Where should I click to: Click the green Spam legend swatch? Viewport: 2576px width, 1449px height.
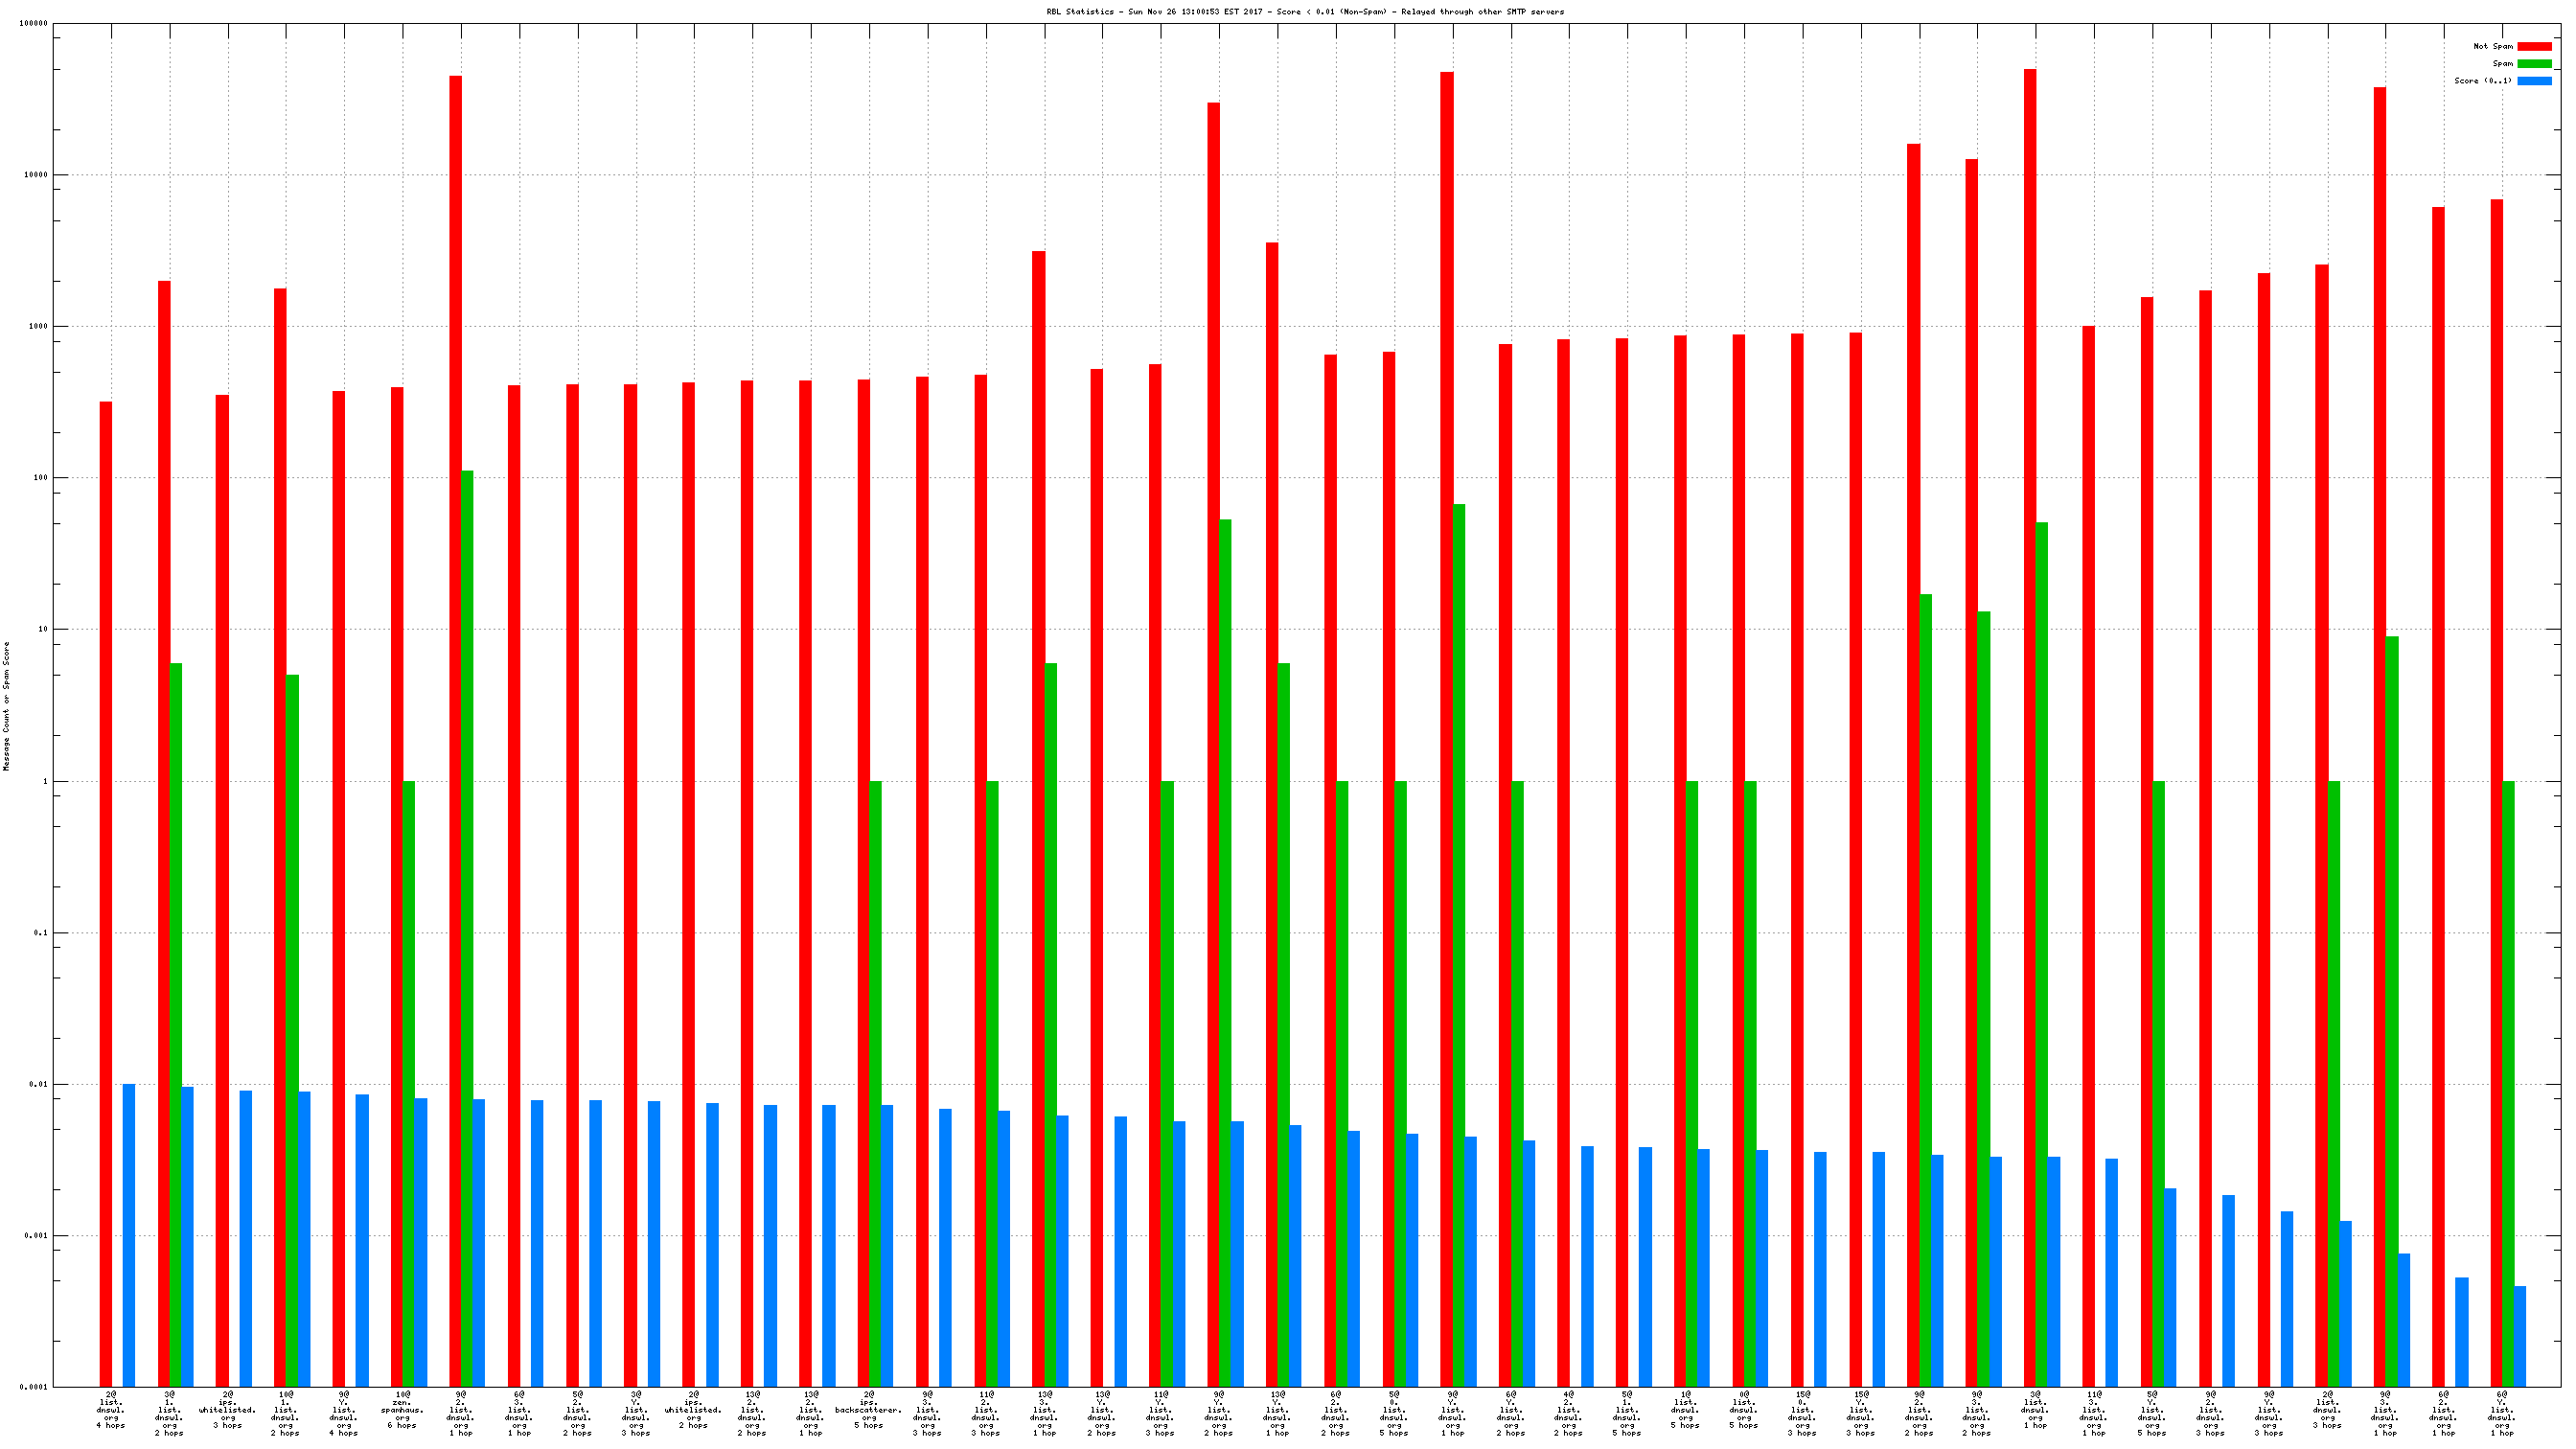(2533, 63)
